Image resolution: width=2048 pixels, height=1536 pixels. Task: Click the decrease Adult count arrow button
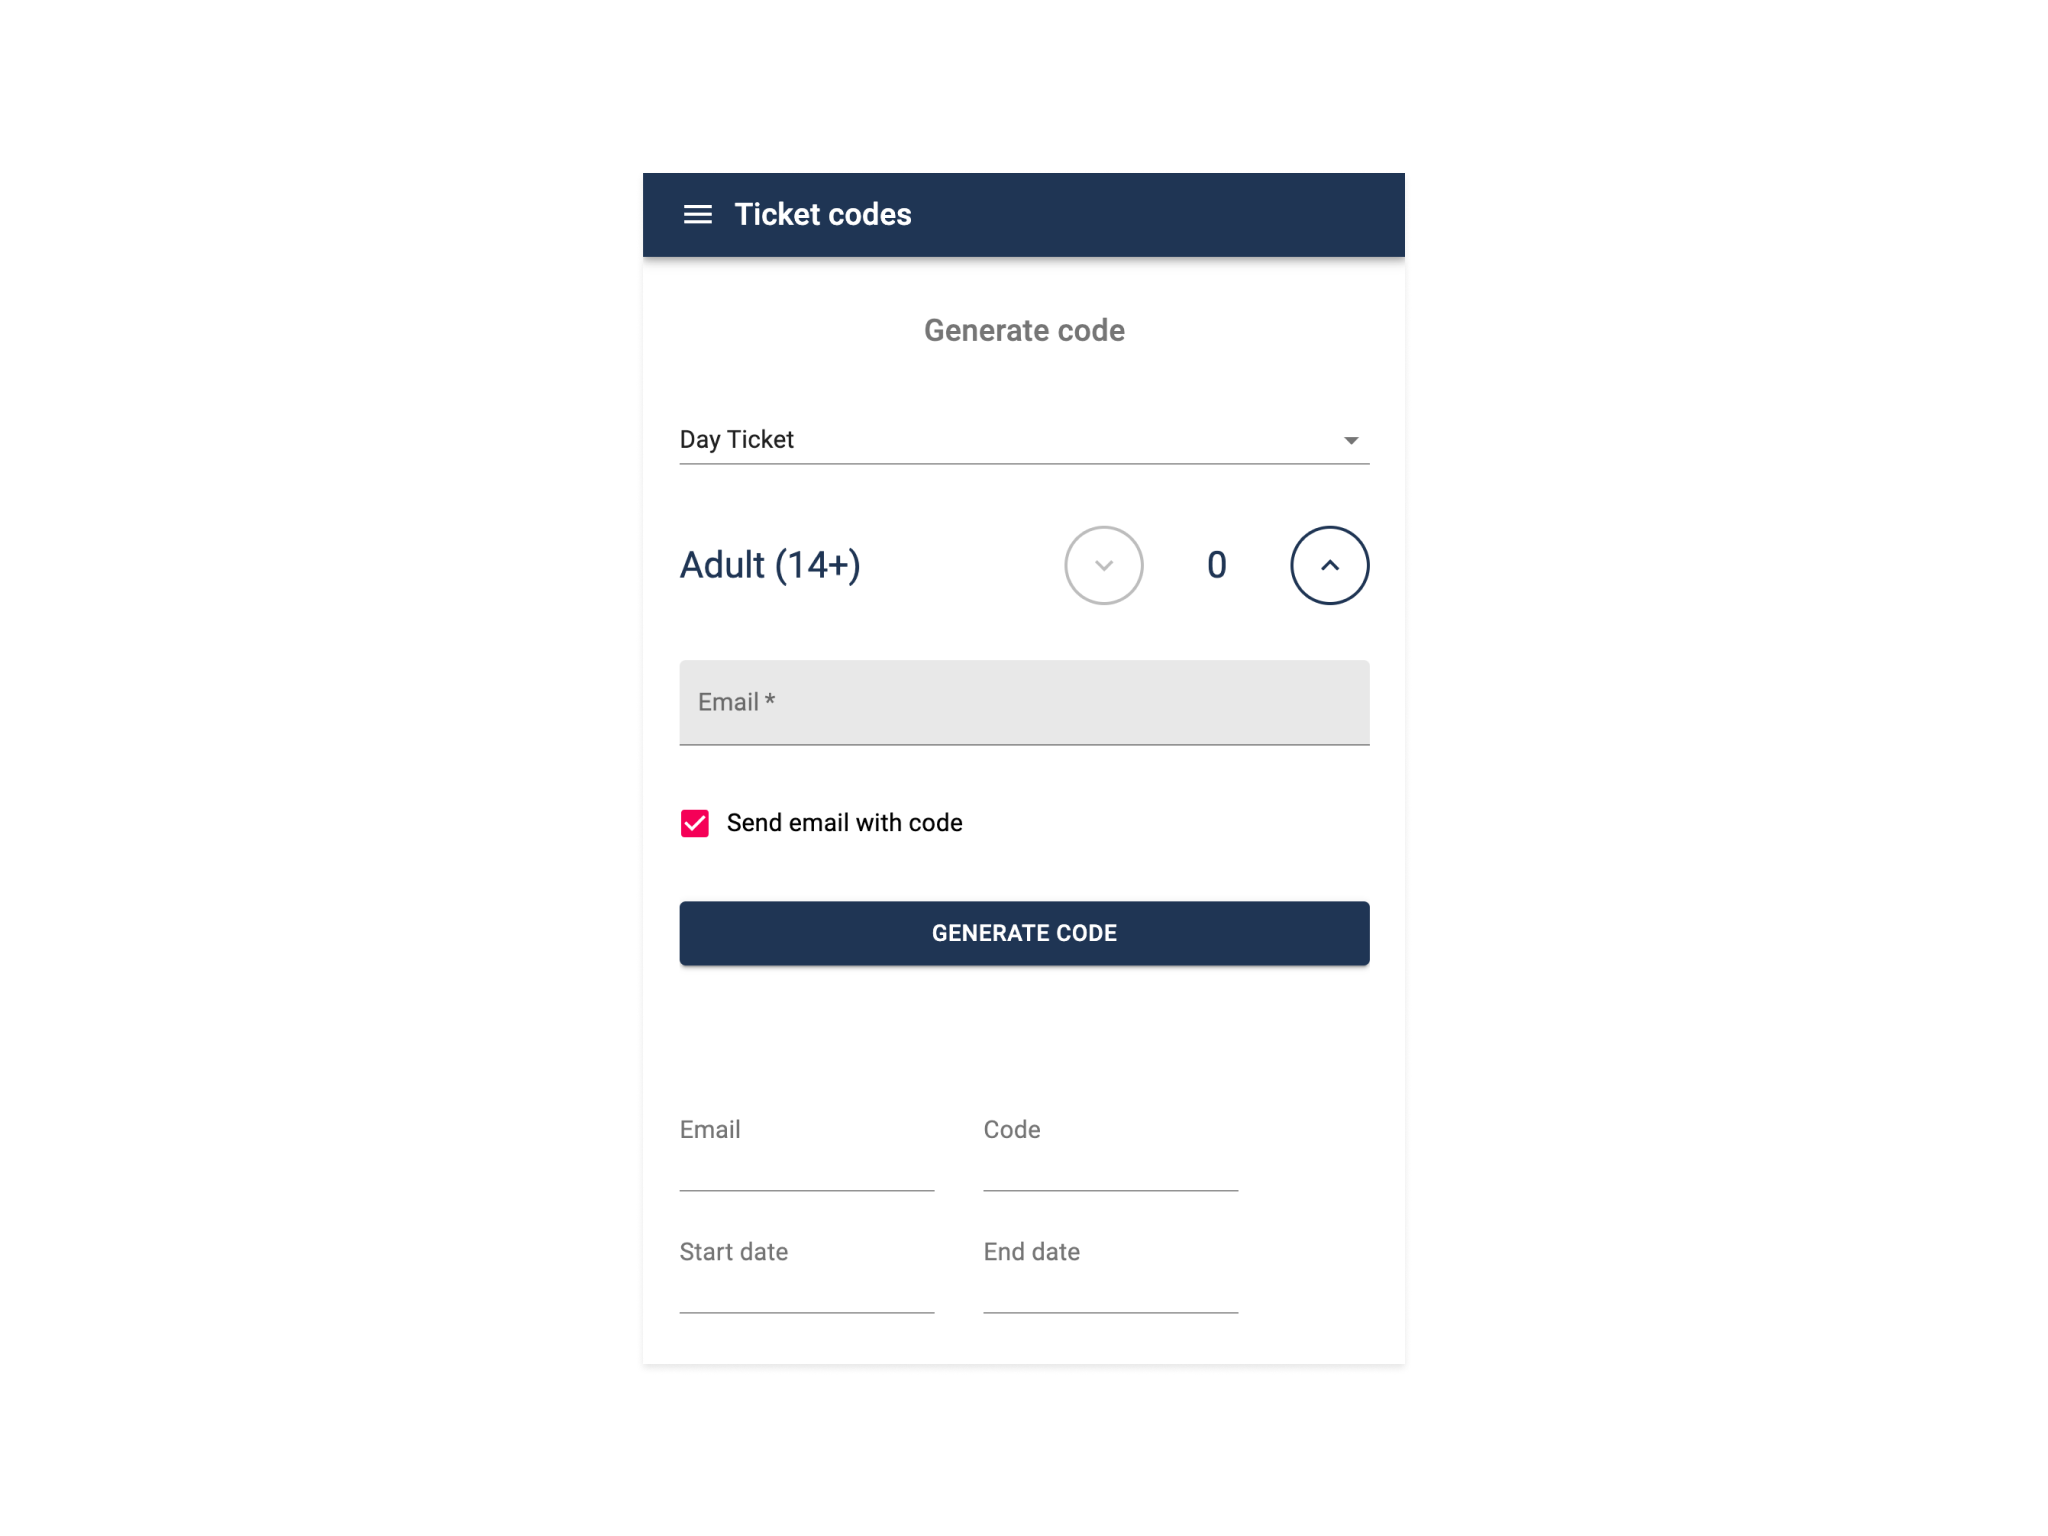(x=1103, y=565)
